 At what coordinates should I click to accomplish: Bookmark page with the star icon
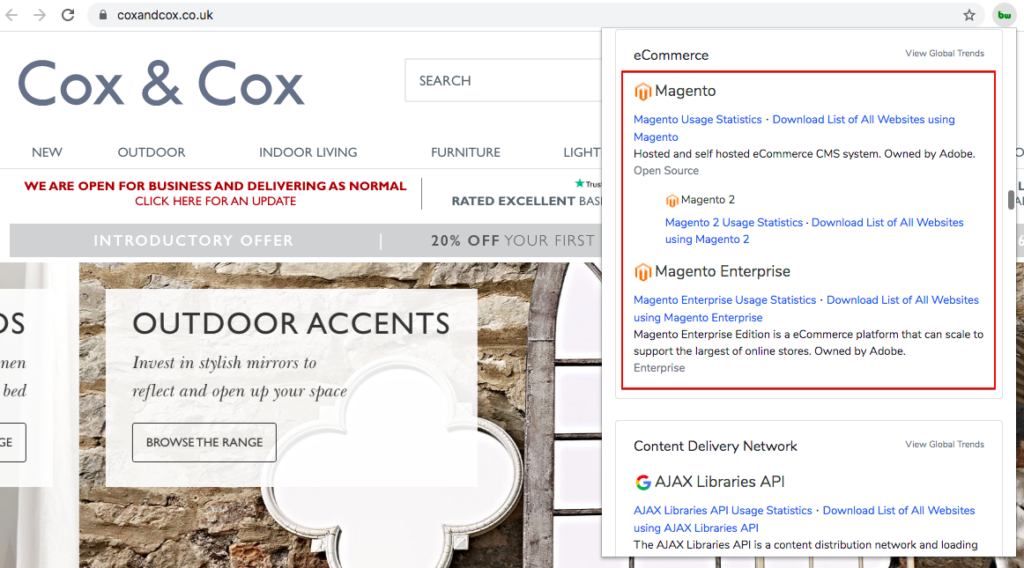(x=969, y=15)
